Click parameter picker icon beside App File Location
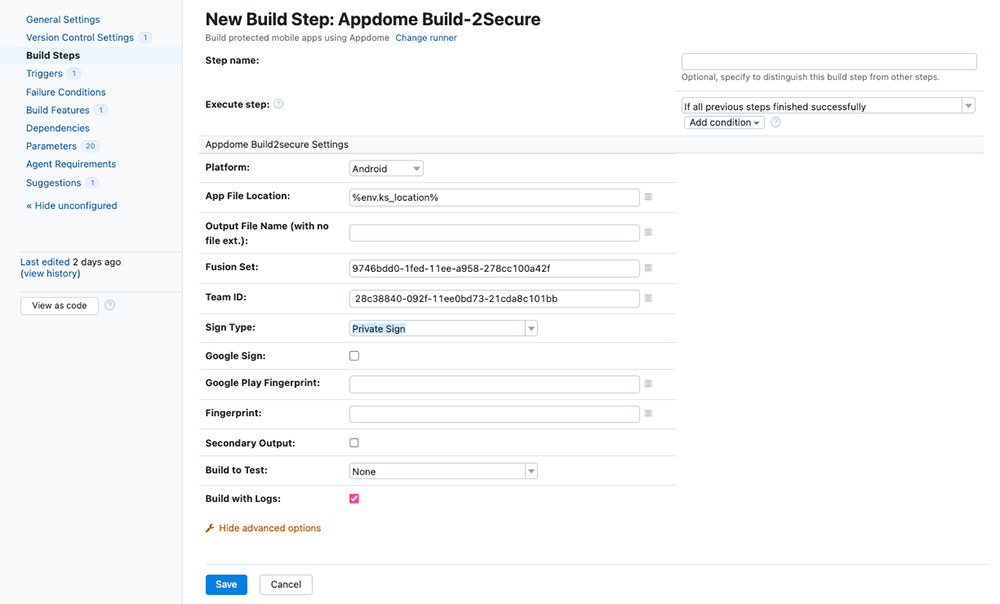Screen dimensions: 1000x604 coord(648,197)
